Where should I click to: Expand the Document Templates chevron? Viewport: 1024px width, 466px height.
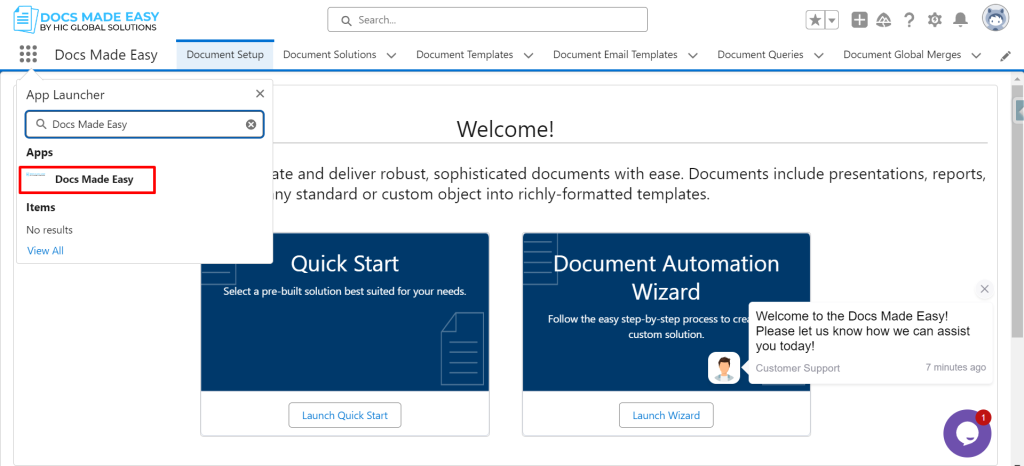(x=528, y=55)
